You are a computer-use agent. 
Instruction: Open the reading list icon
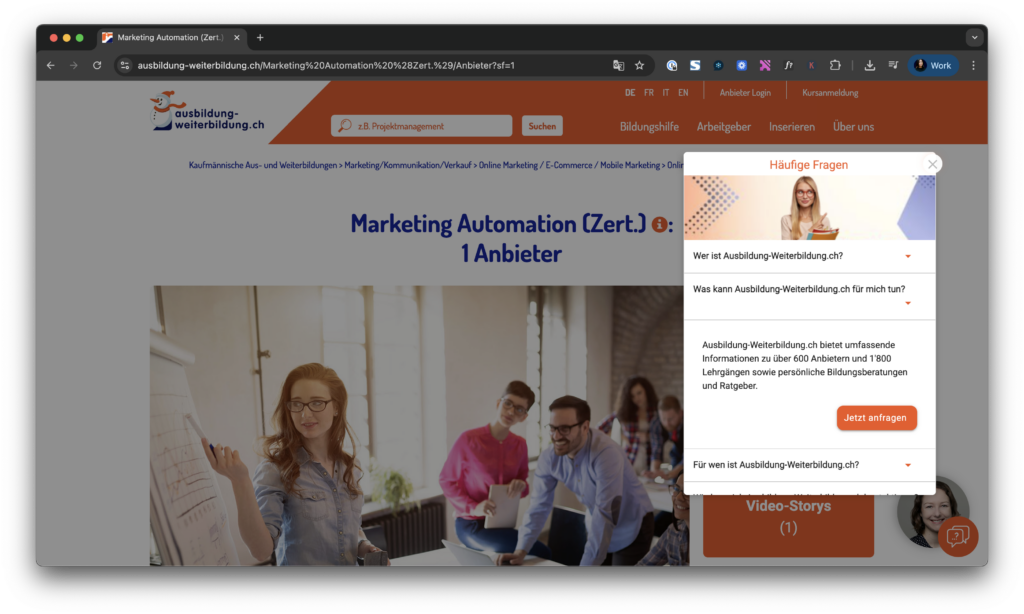893,64
